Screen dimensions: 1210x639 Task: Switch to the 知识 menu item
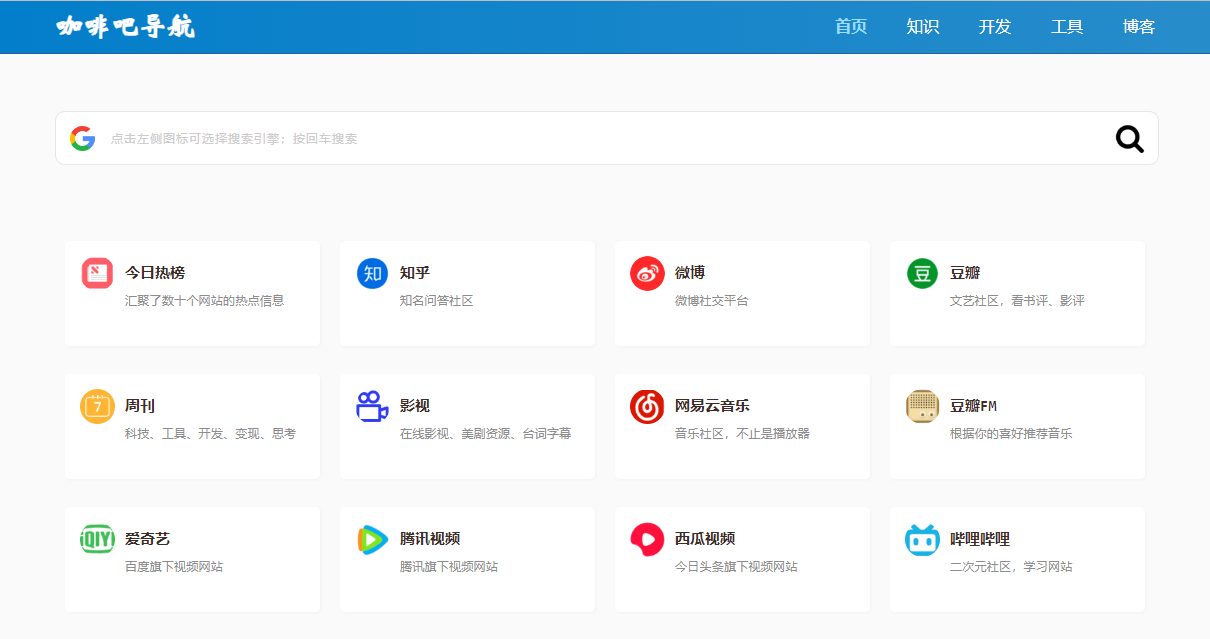pos(922,27)
